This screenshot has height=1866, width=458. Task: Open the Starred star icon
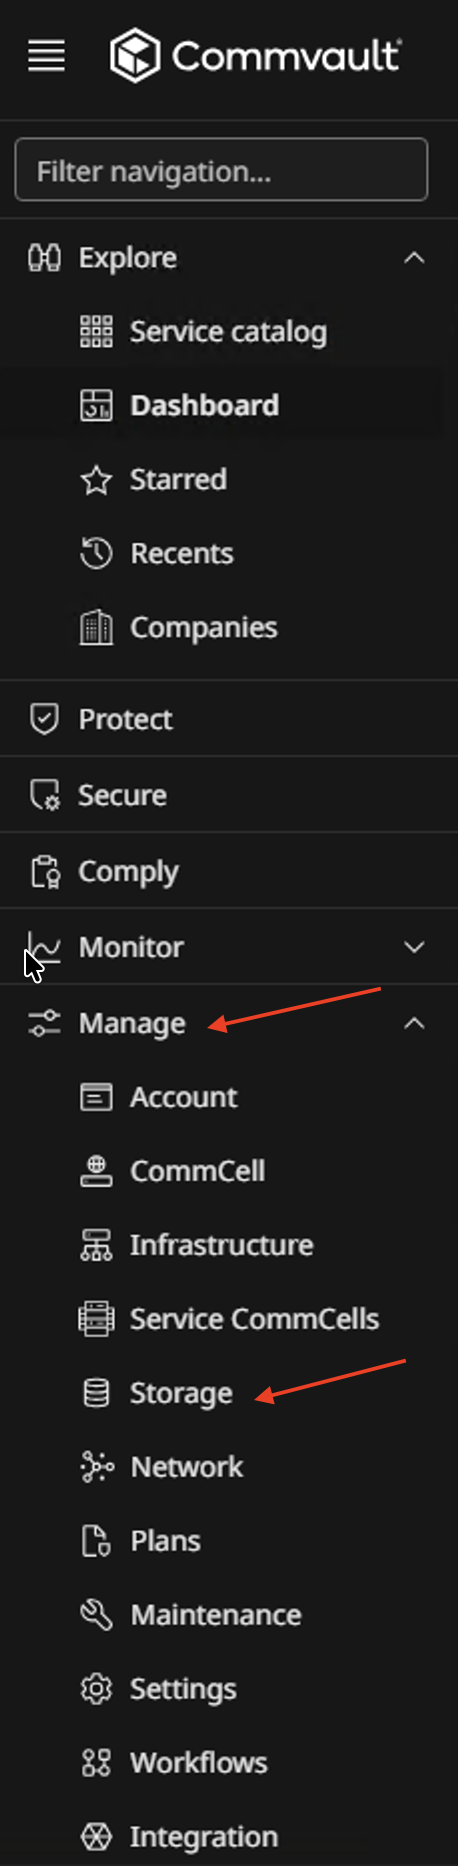point(96,479)
